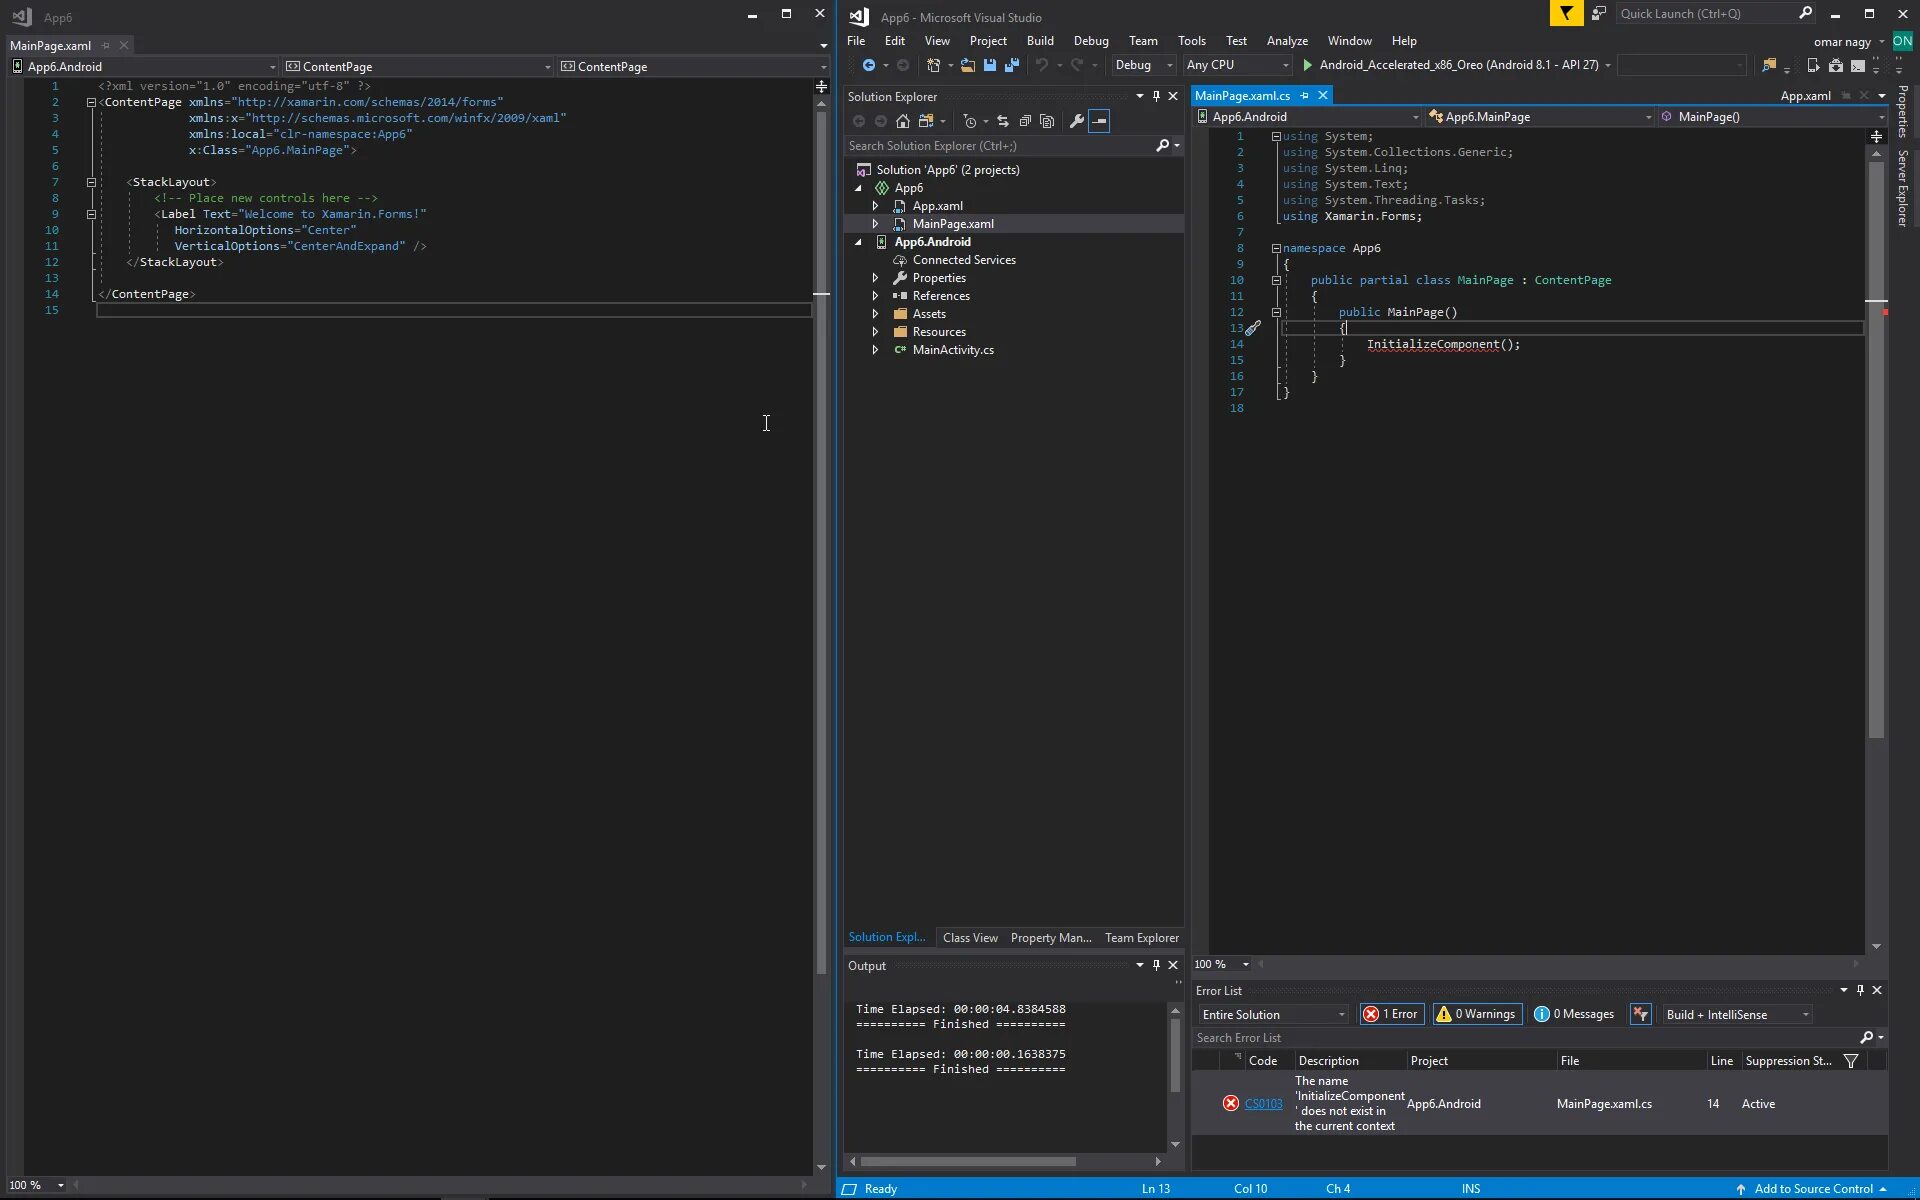Collapse the ContentPage element in XAML editor
This screenshot has width=1920, height=1200.
(x=91, y=102)
